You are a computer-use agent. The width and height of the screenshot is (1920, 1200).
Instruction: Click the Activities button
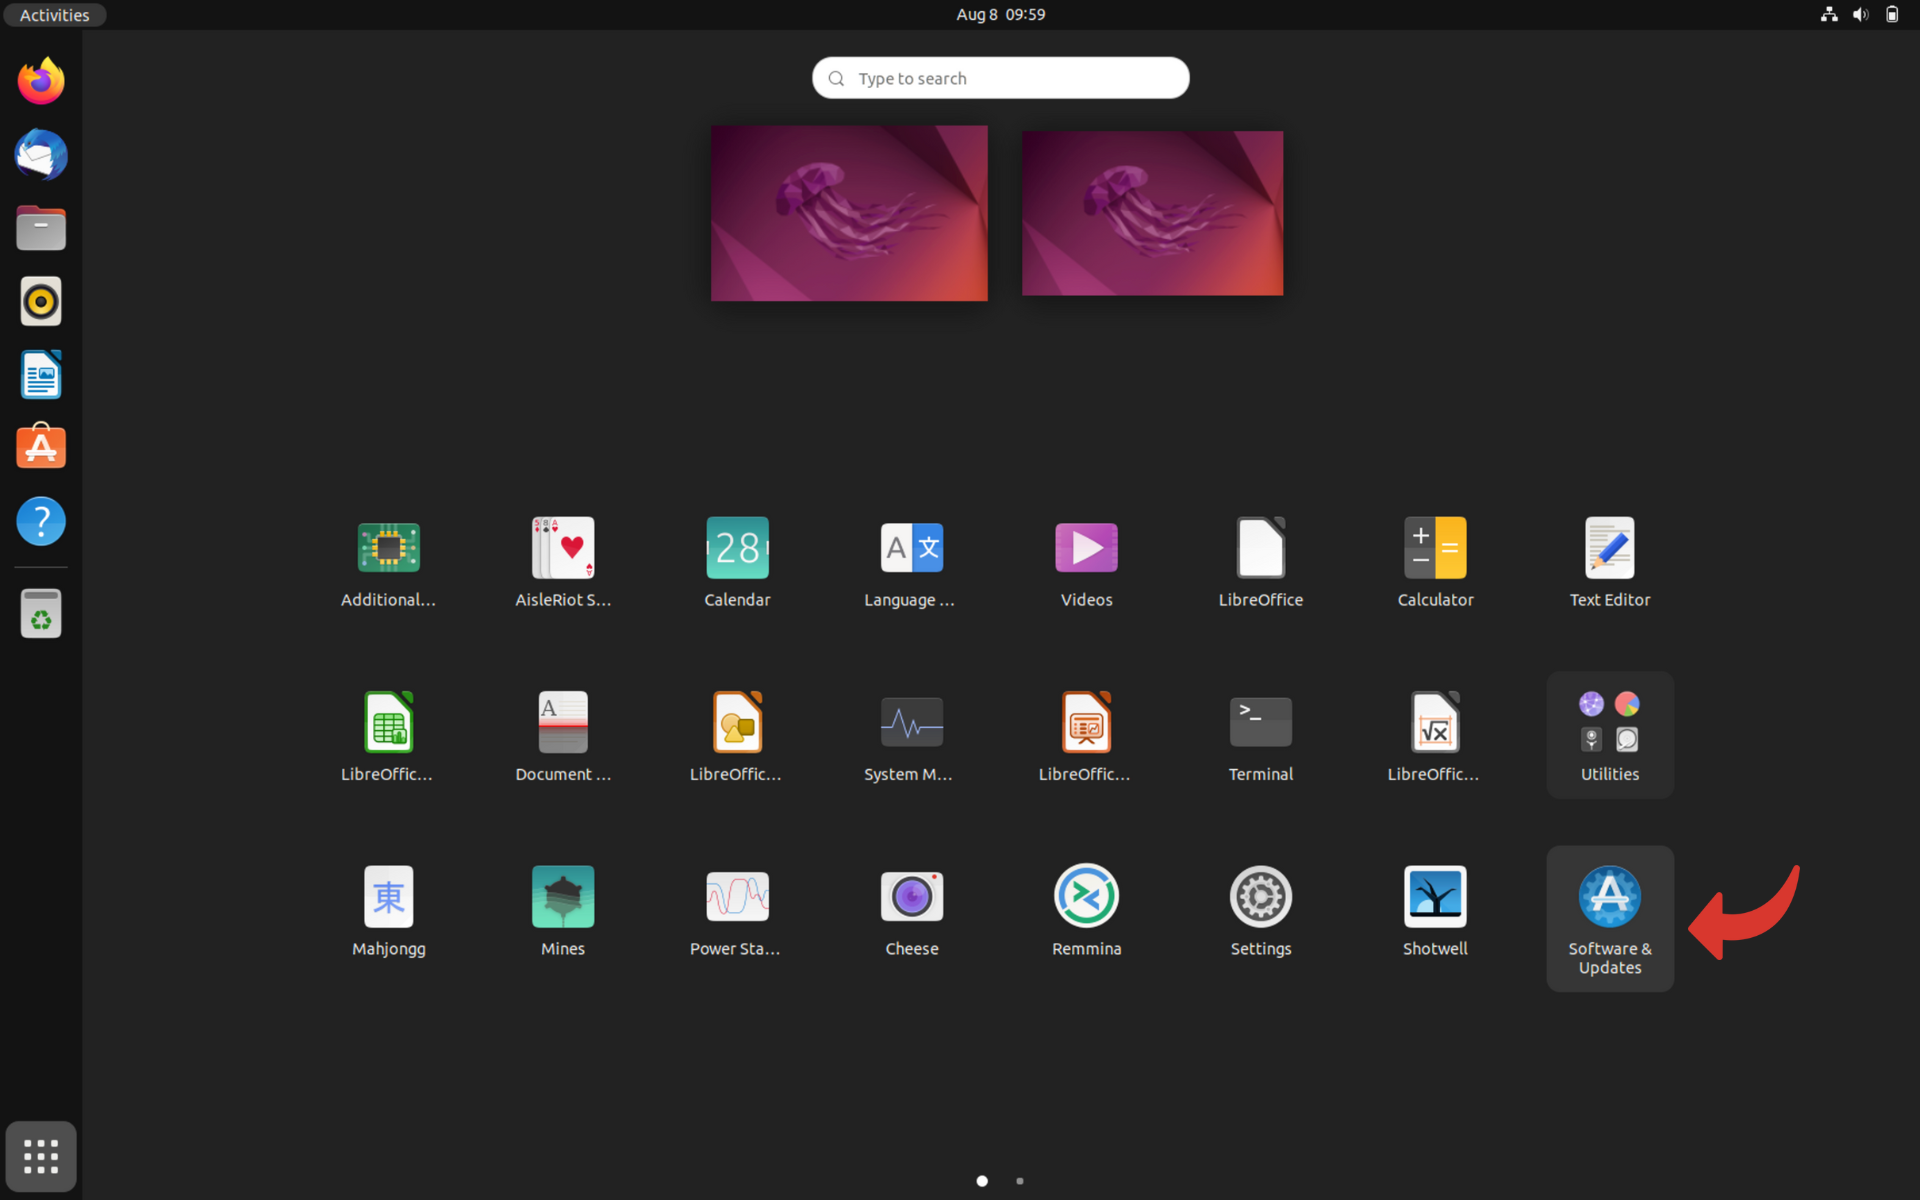point(54,14)
